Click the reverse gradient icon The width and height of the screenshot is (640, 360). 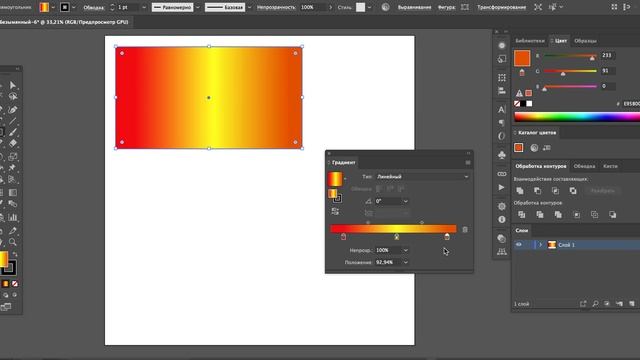coord(335,211)
